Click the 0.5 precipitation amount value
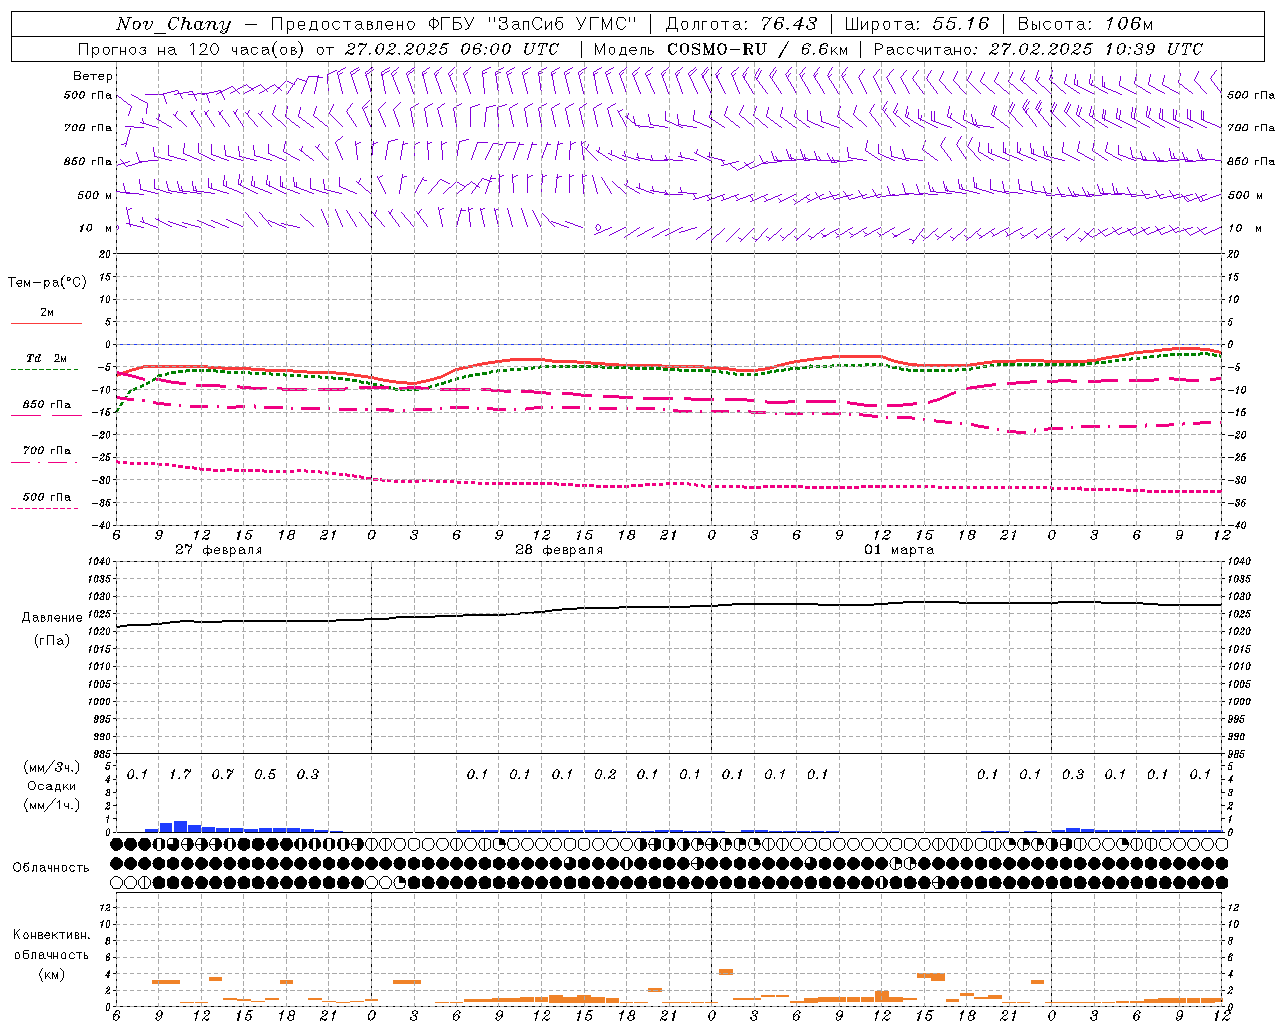 tap(265, 775)
